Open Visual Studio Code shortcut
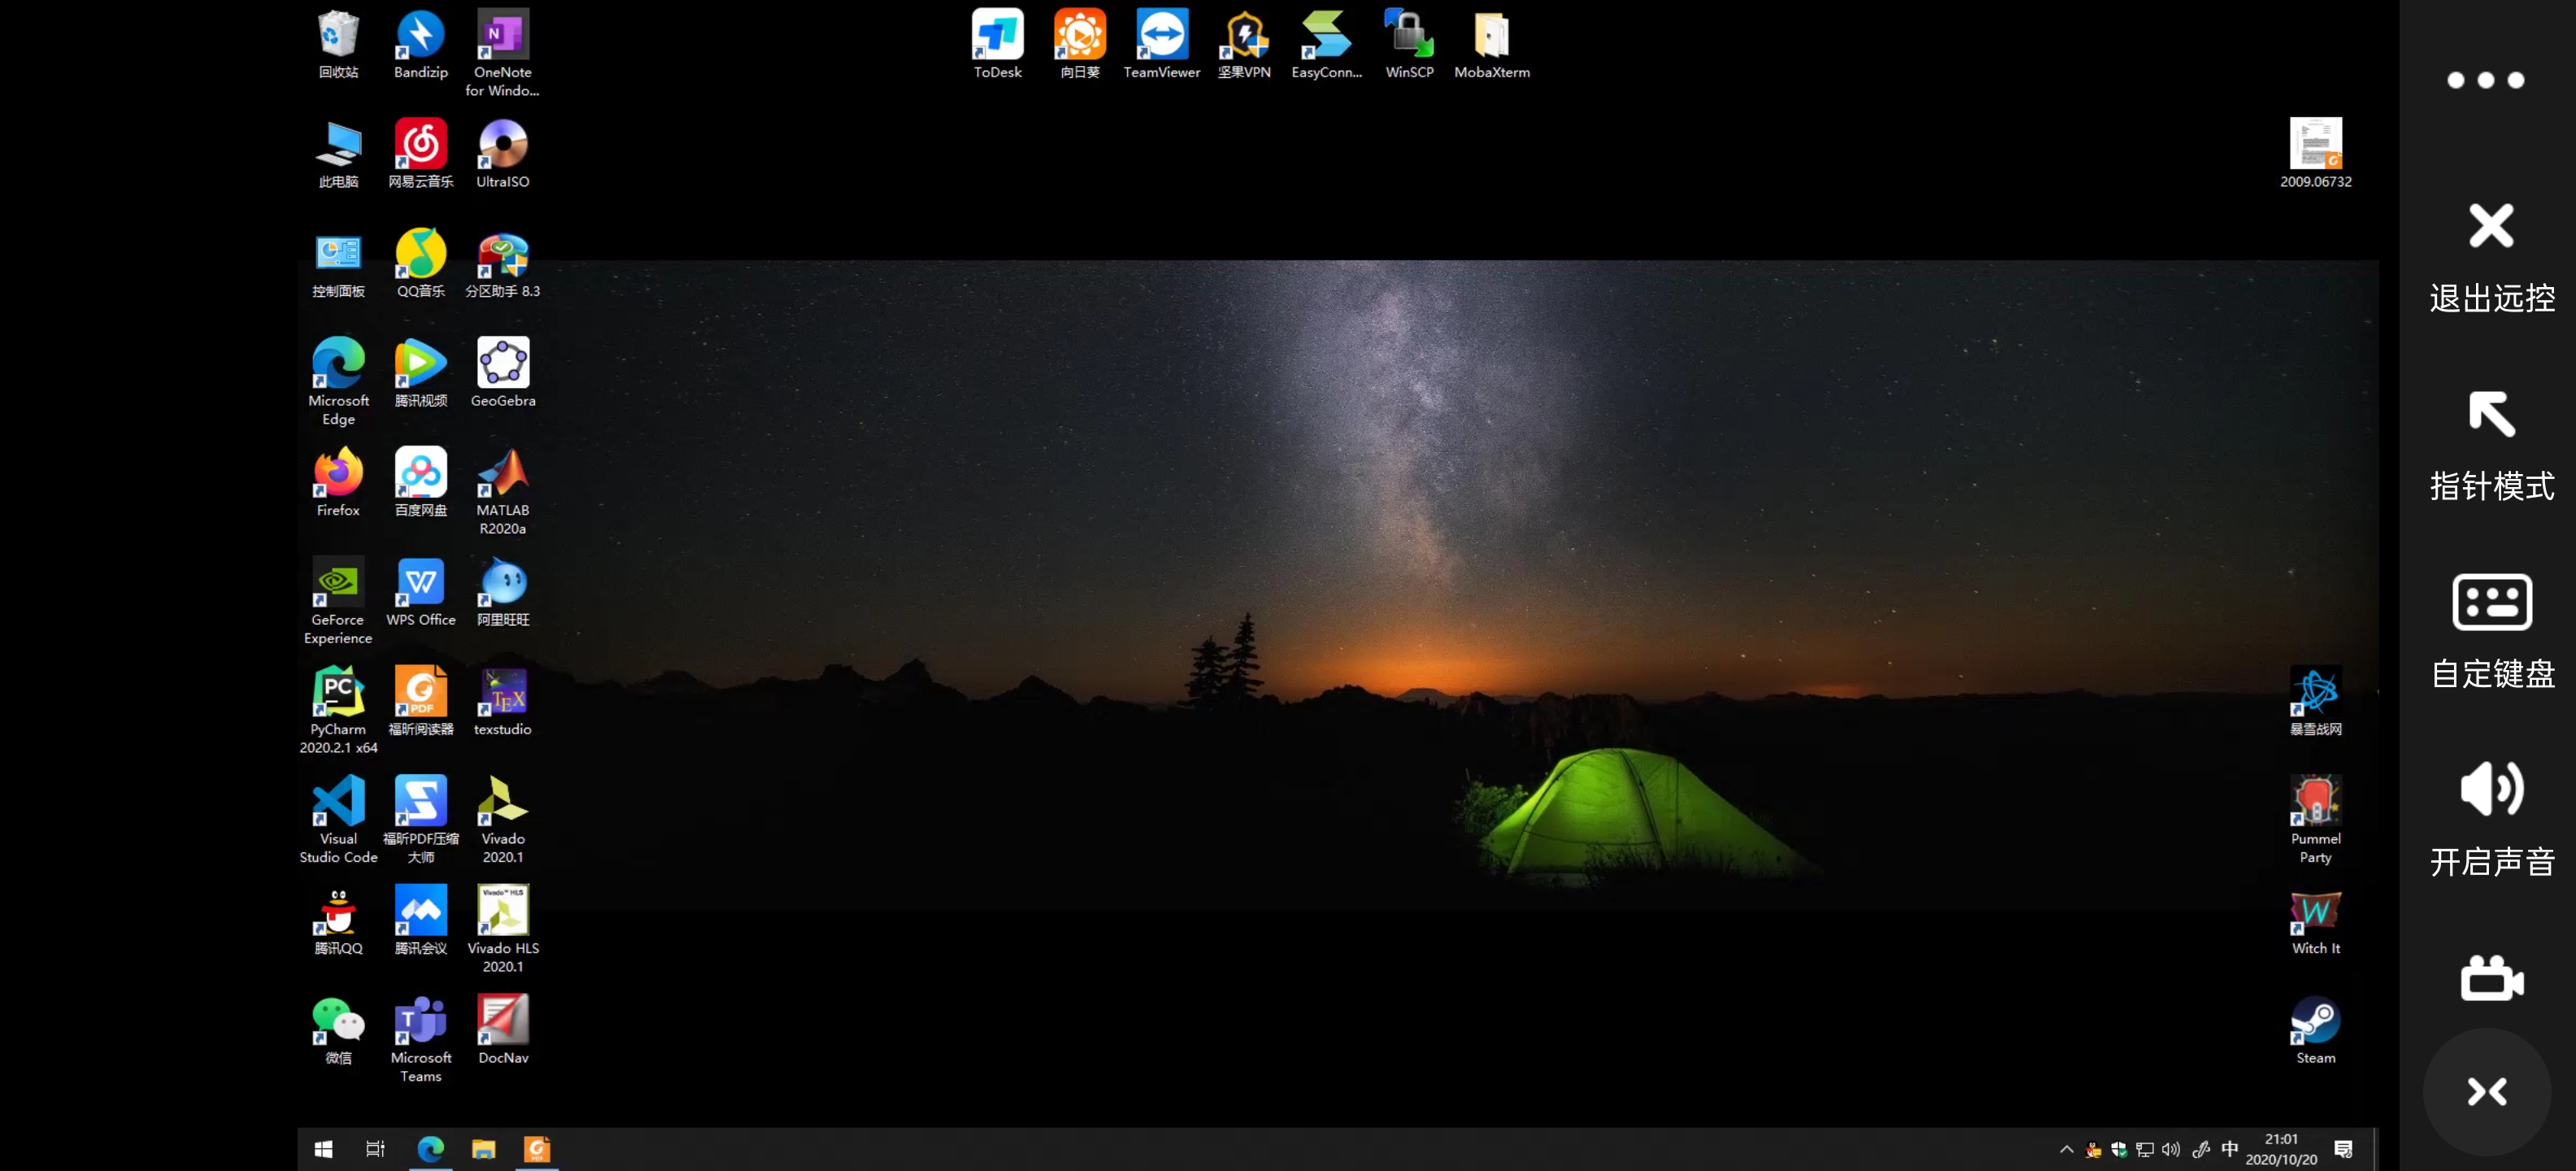The height and width of the screenshot is (1171, 2576). click(x=338, y=820)
